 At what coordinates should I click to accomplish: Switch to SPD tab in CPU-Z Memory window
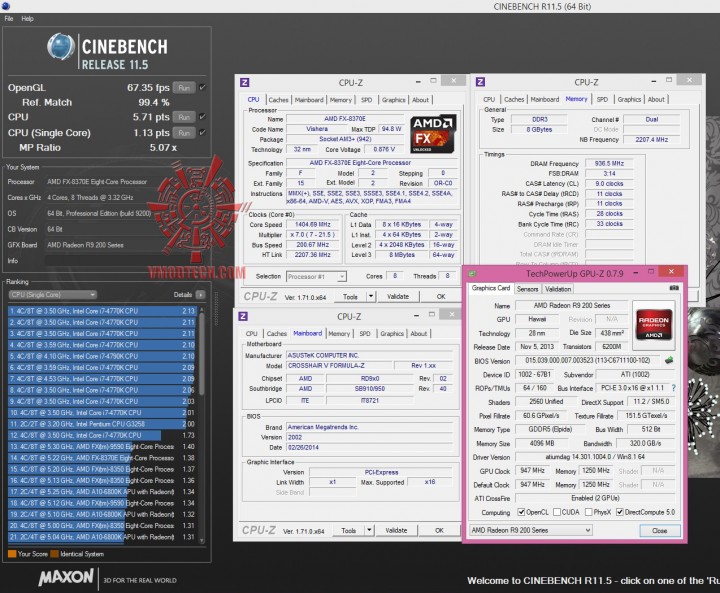(602, 99)
